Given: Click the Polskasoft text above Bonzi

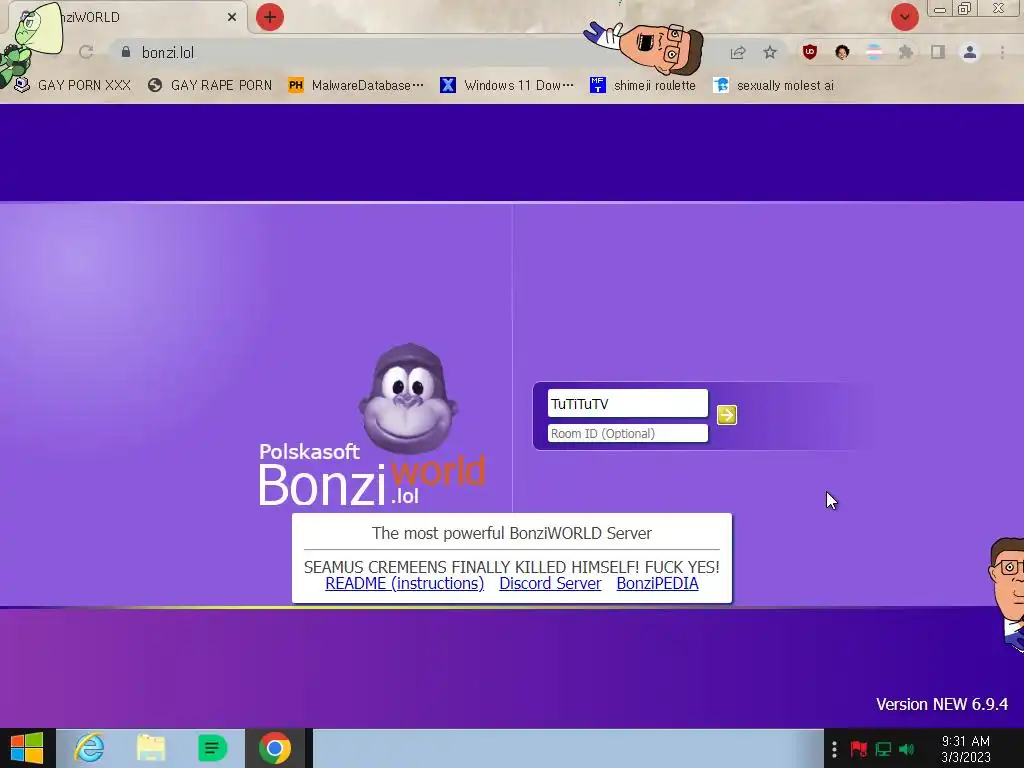Looking at the screenshot, I should (310, 451).
